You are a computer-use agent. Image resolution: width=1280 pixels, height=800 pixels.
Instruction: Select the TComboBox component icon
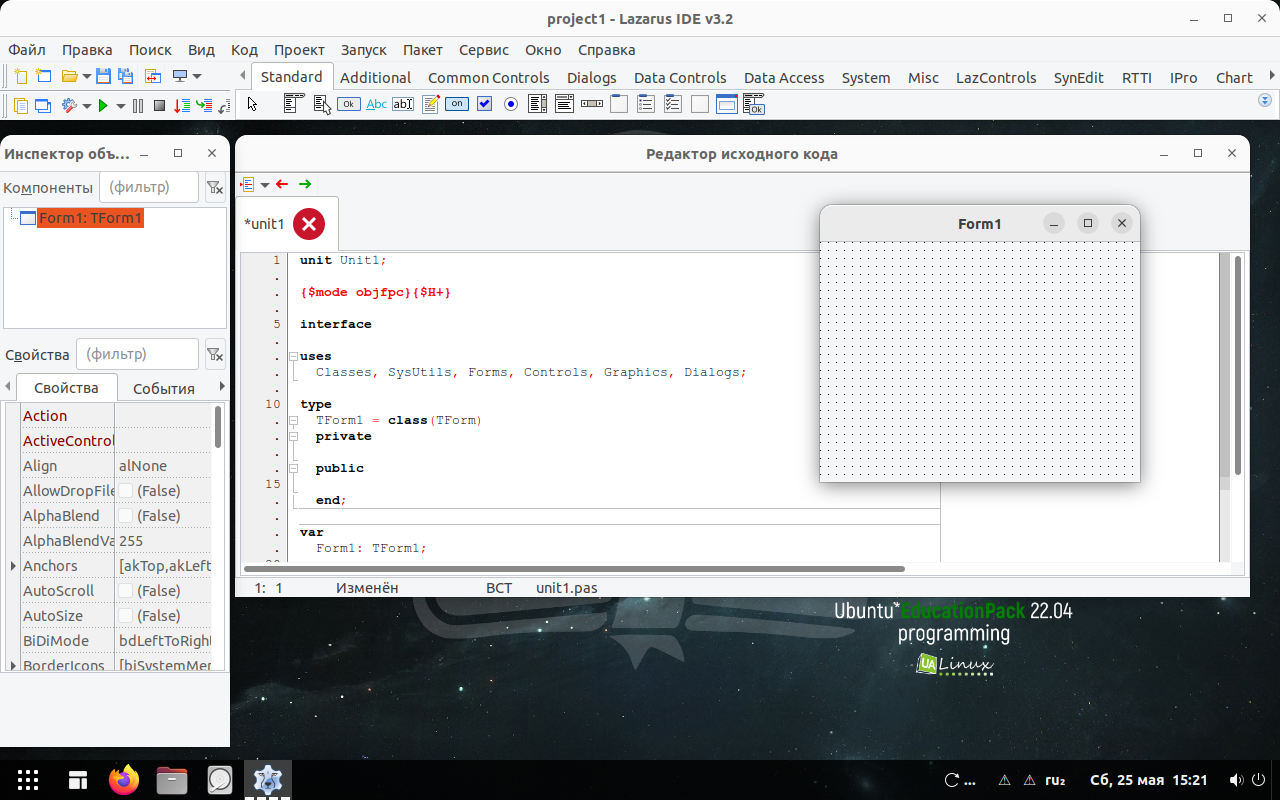pos(564,104)
